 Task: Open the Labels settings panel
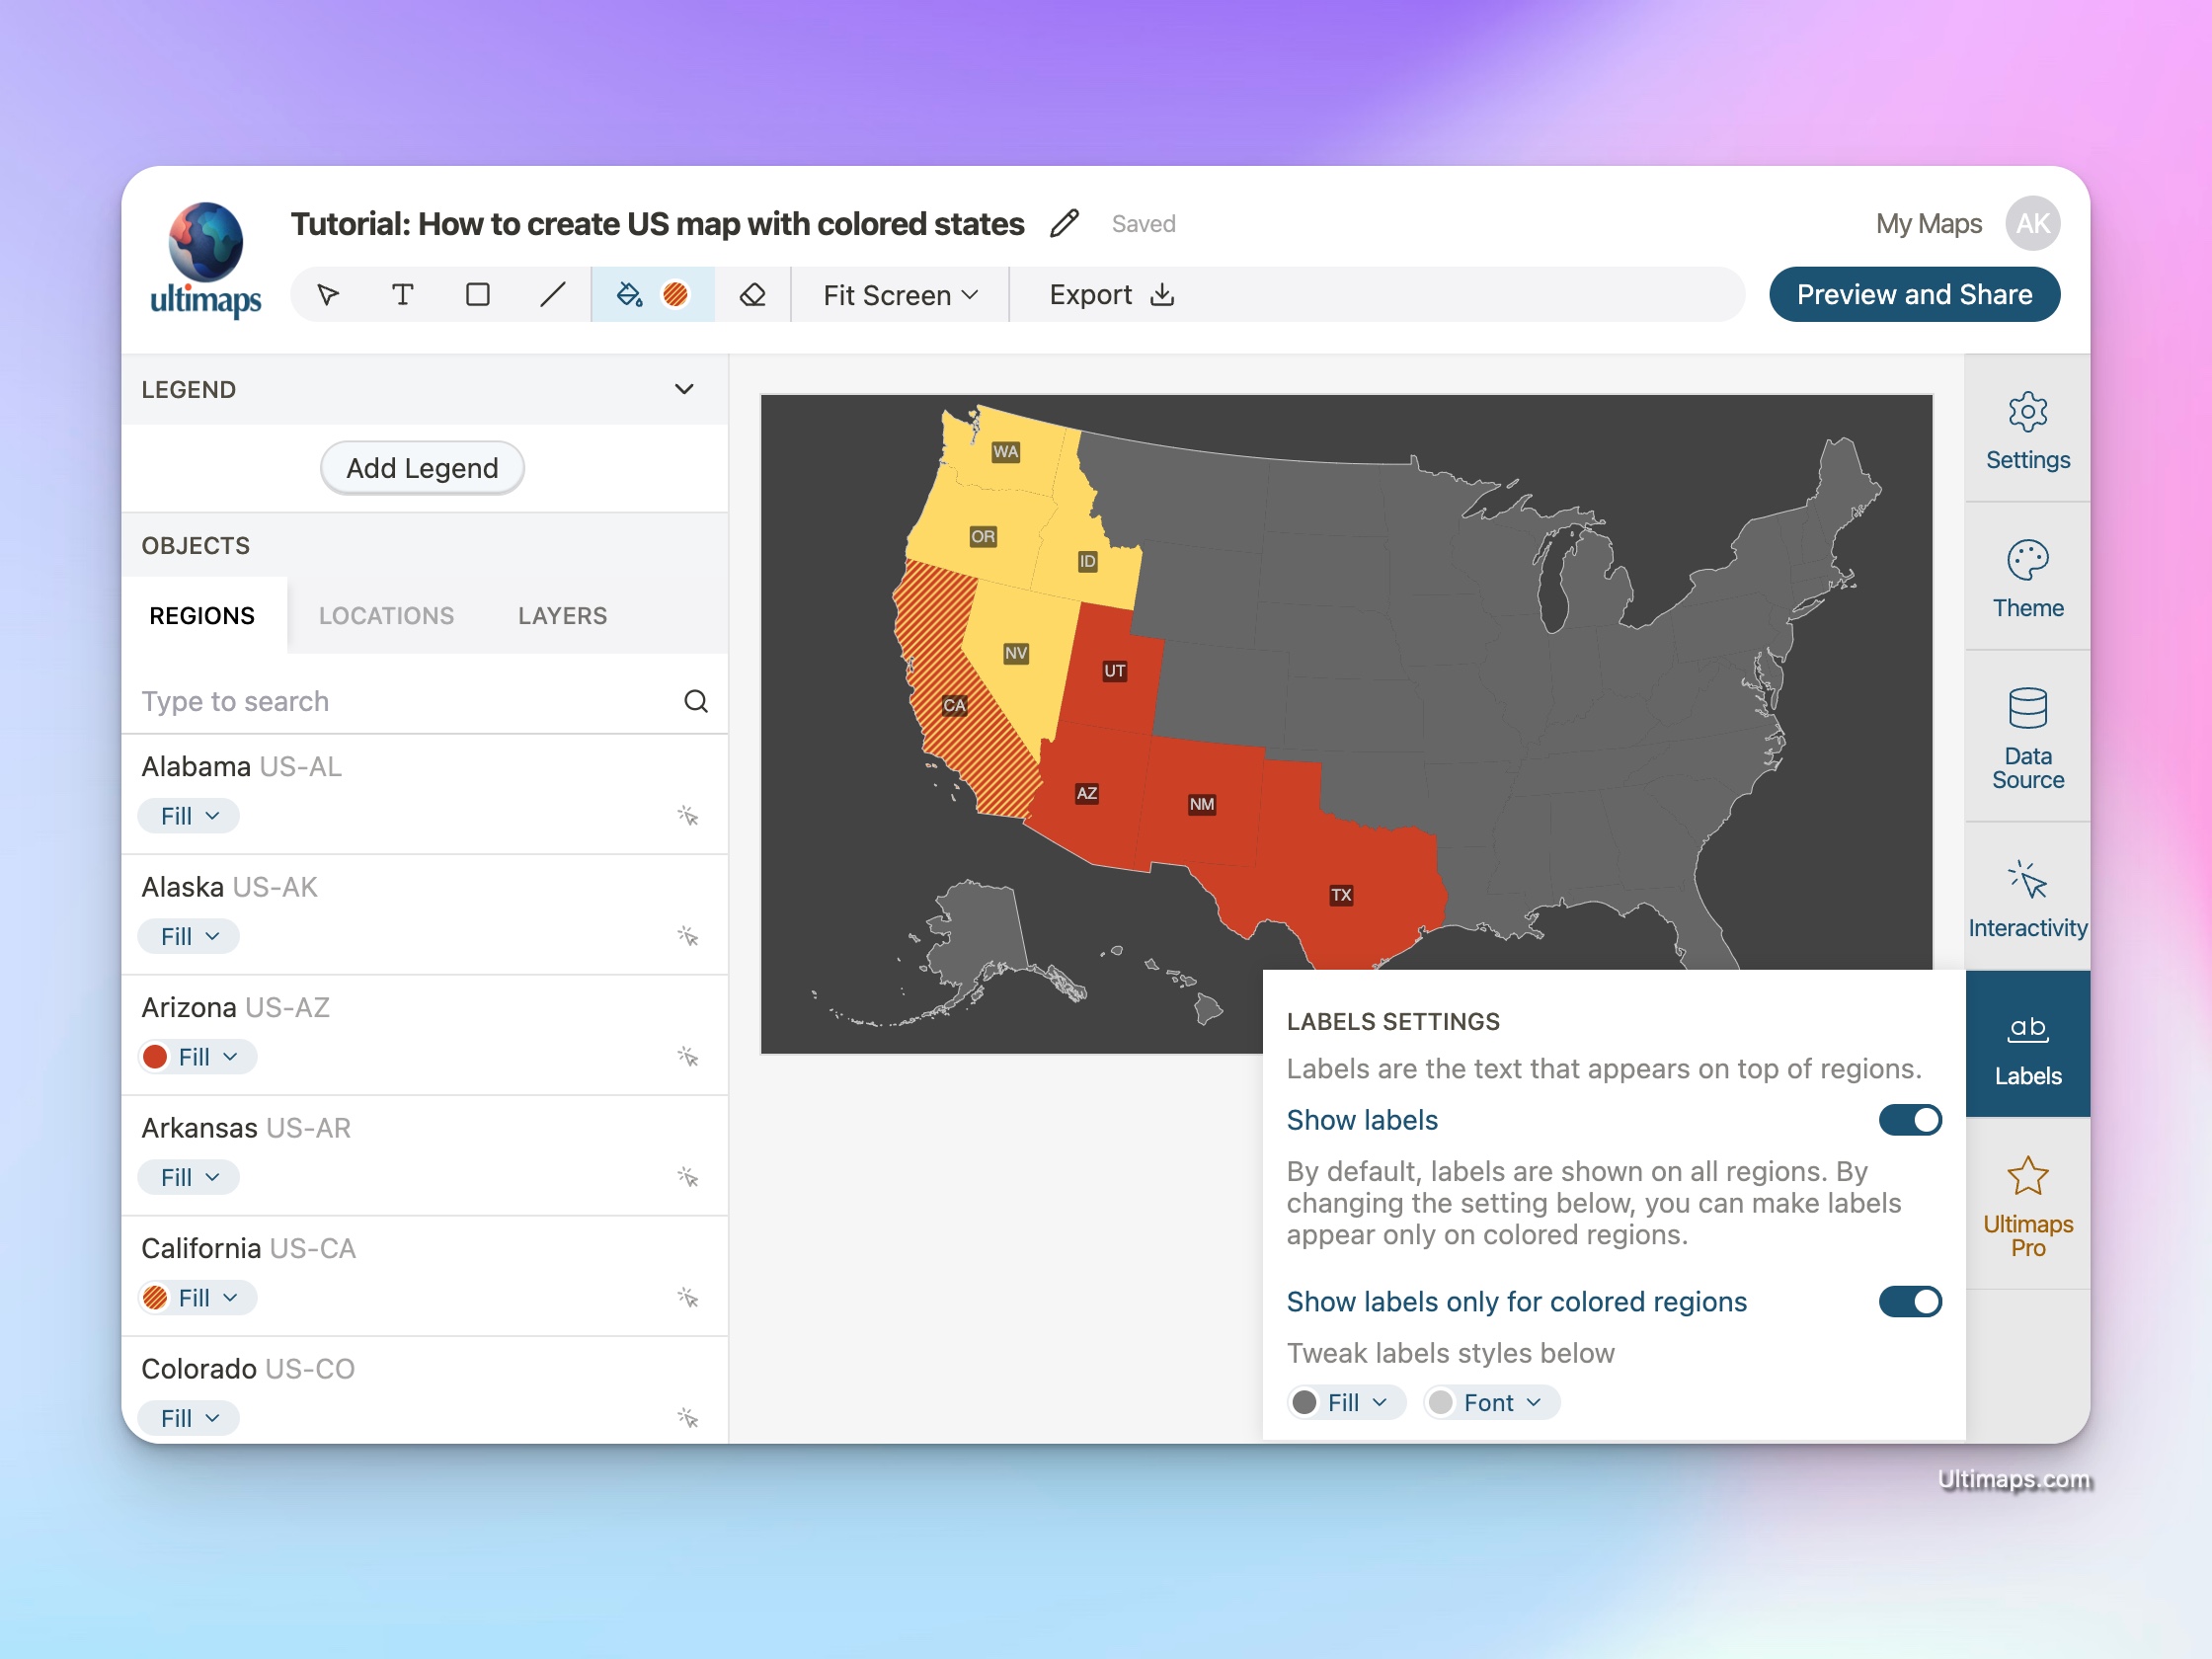(2025, 1046)
